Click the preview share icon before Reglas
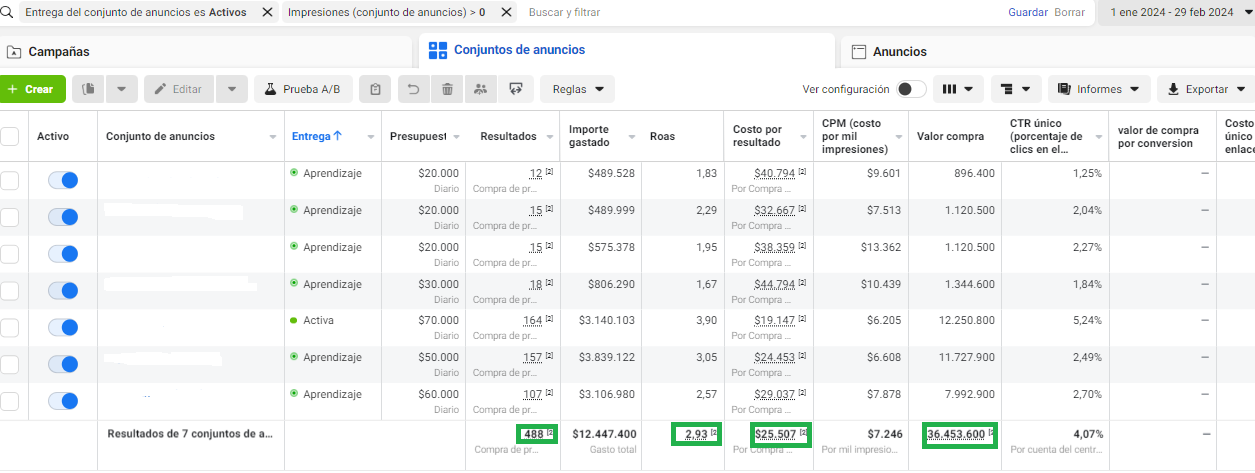Viewport: 1255px width, 473px height. [516, 89]
